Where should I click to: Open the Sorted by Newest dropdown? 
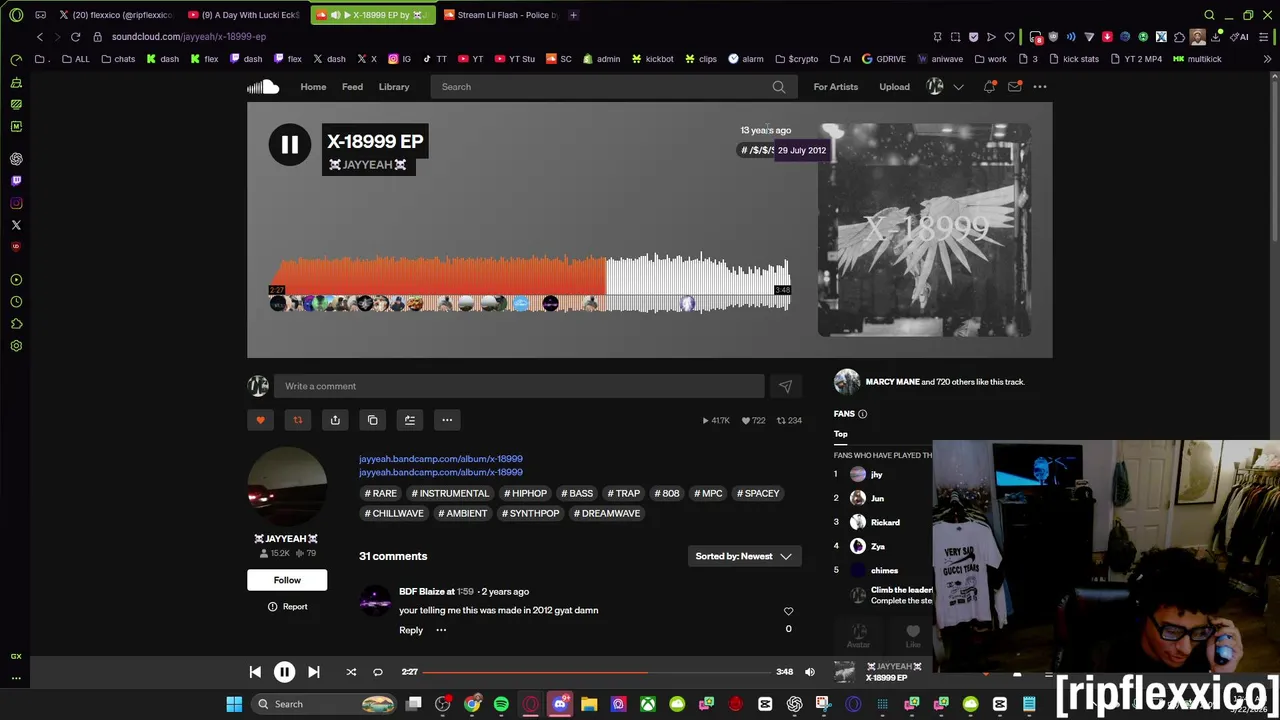pyautogui.click(x=744, y=556)
